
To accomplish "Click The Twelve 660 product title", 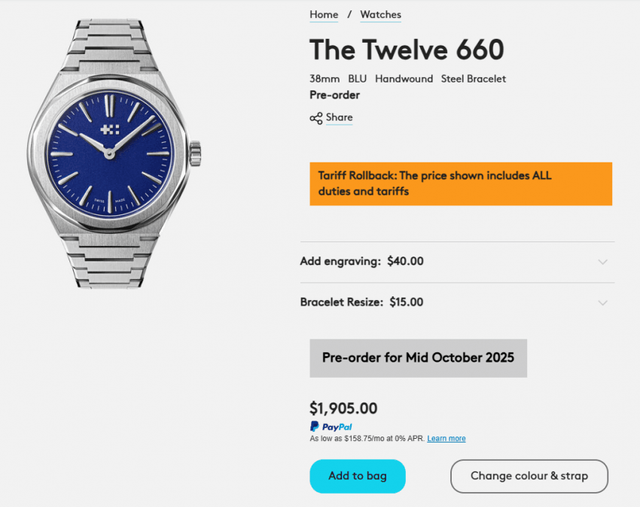I will pyautogui.click(x=406, y=49).
